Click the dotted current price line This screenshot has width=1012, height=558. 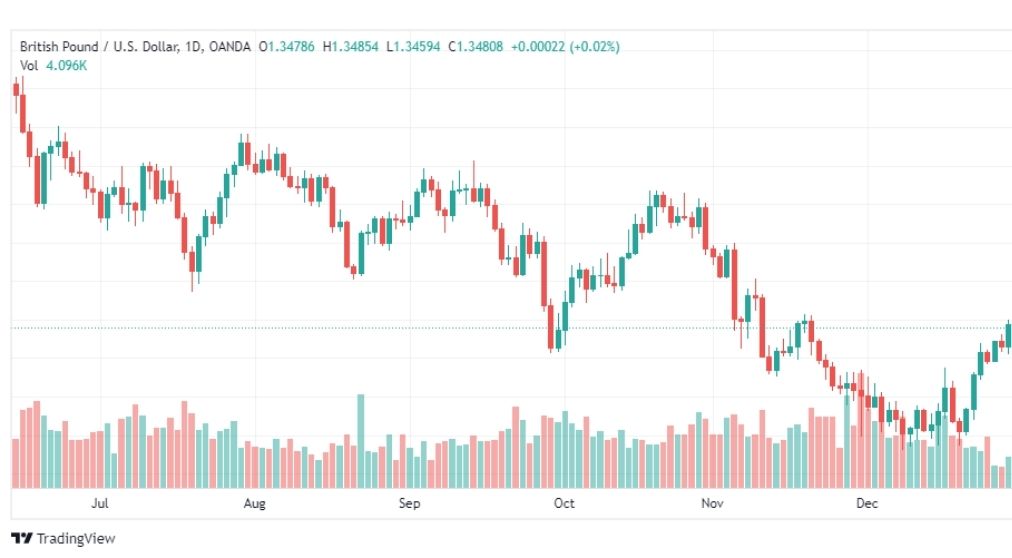pos(511,328)
